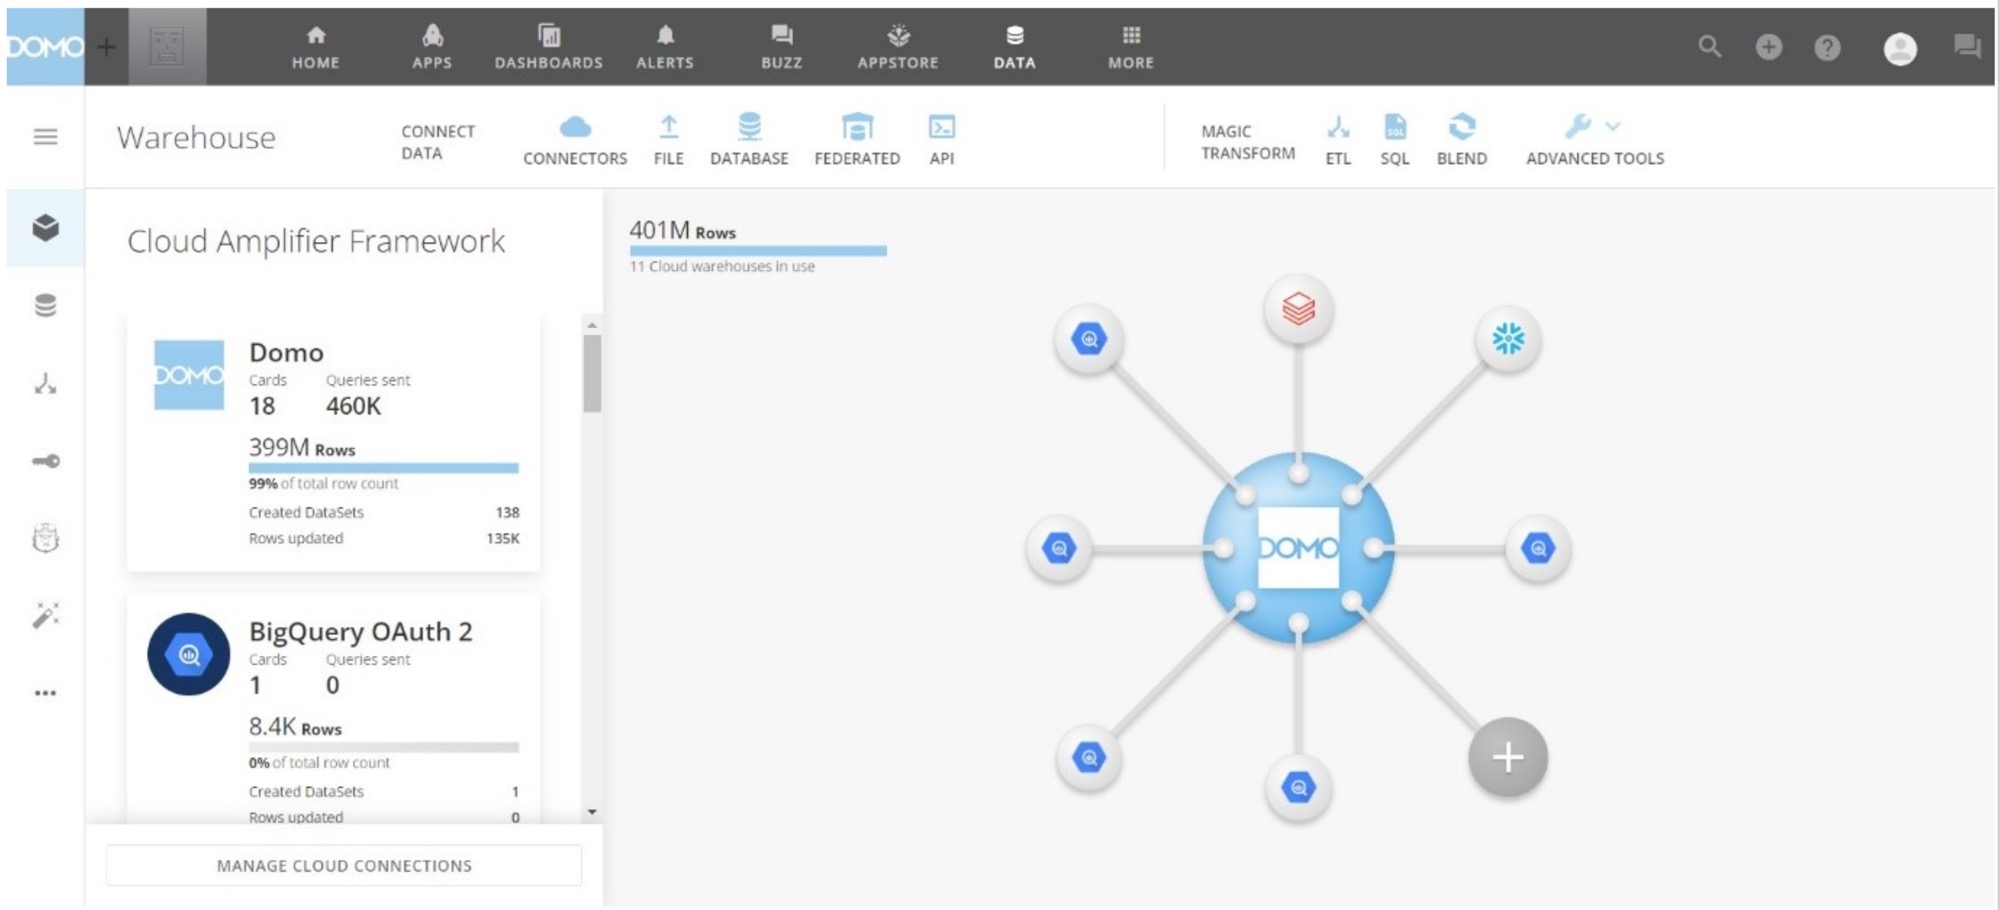Open the Connectors panel

click(x=574, y=137)
